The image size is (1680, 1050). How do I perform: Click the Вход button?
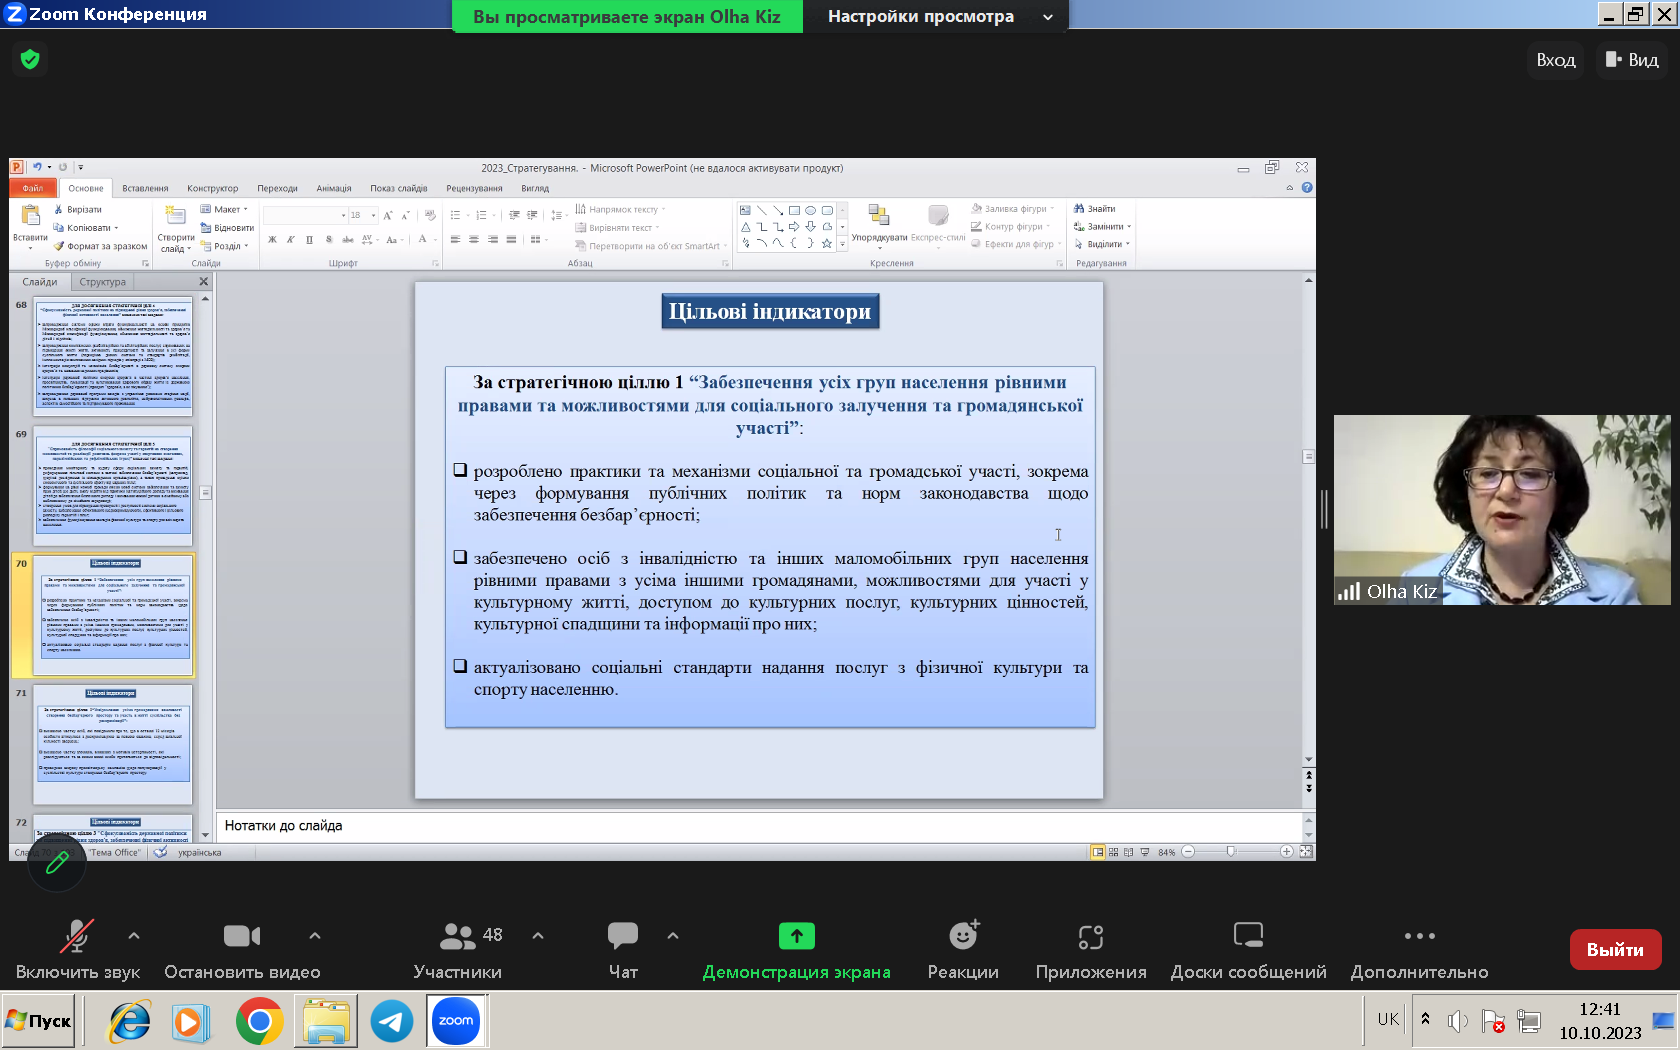[1555, 60]
